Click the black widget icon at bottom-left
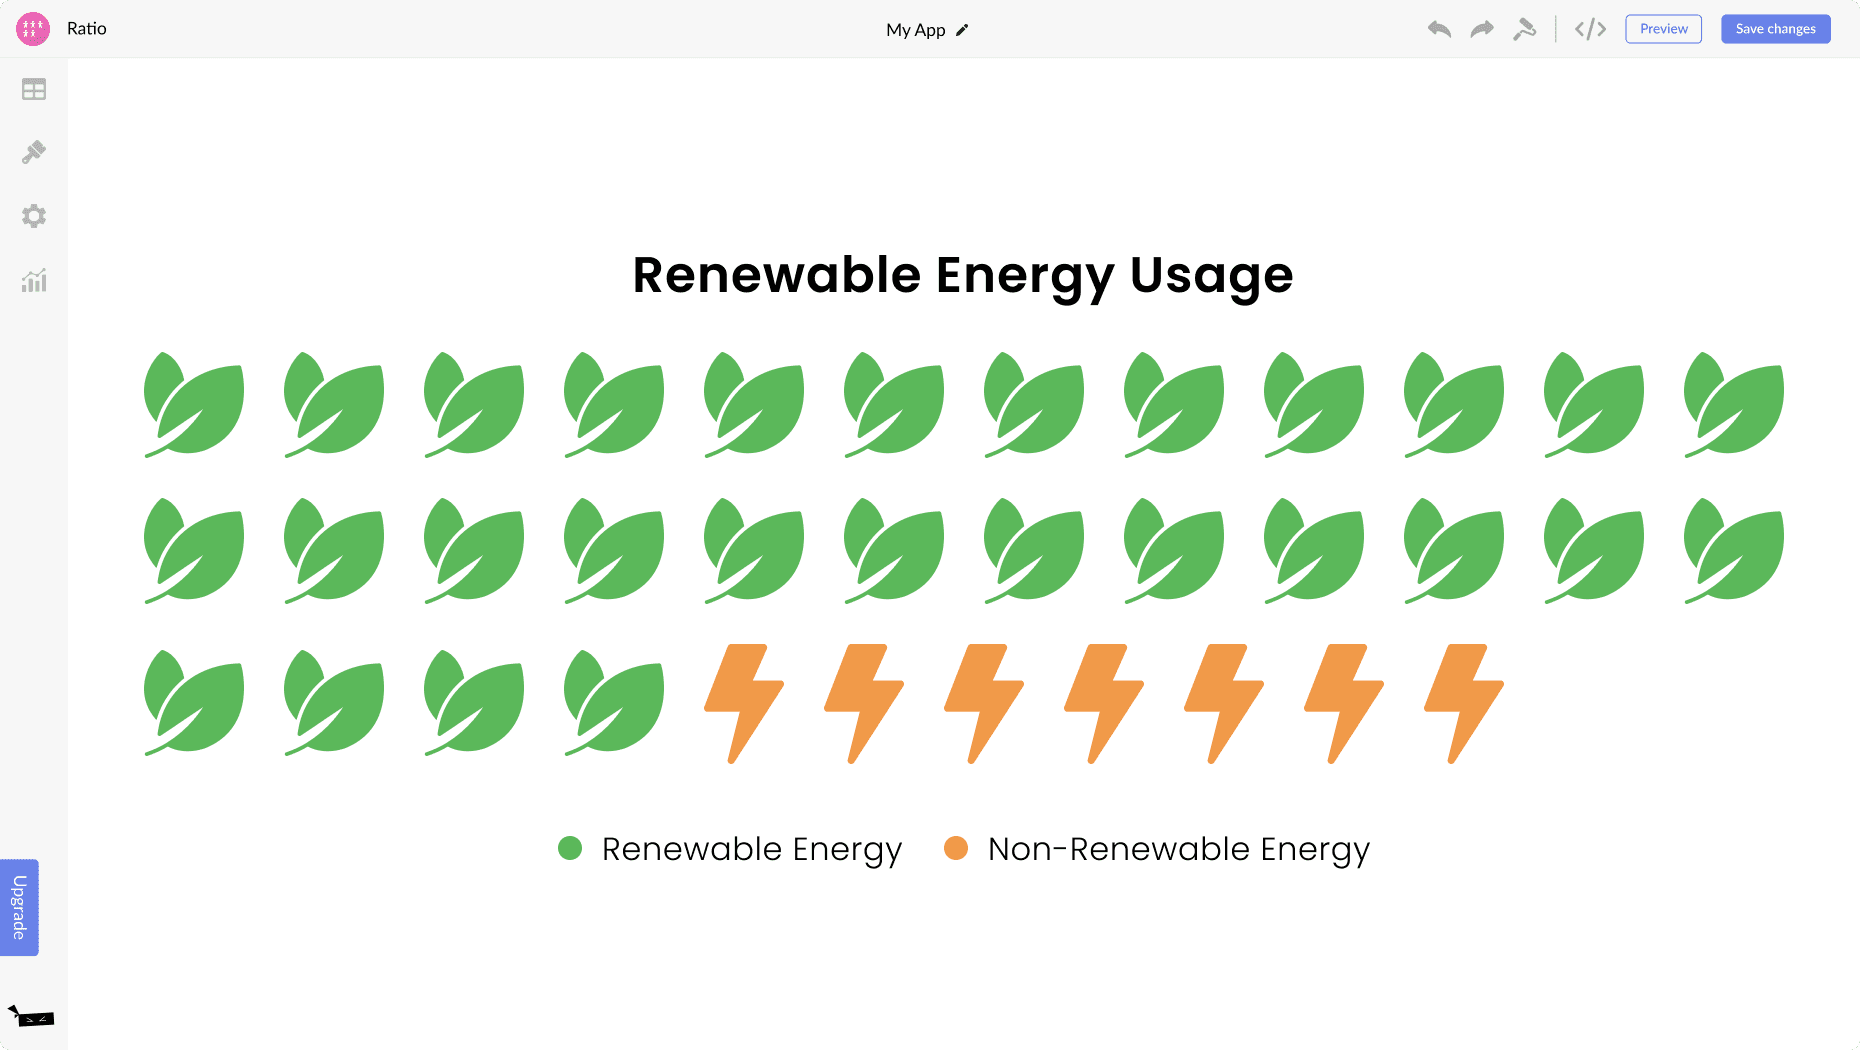1860x1050 pixels. pyautogui.click(x=31, y=1017)
